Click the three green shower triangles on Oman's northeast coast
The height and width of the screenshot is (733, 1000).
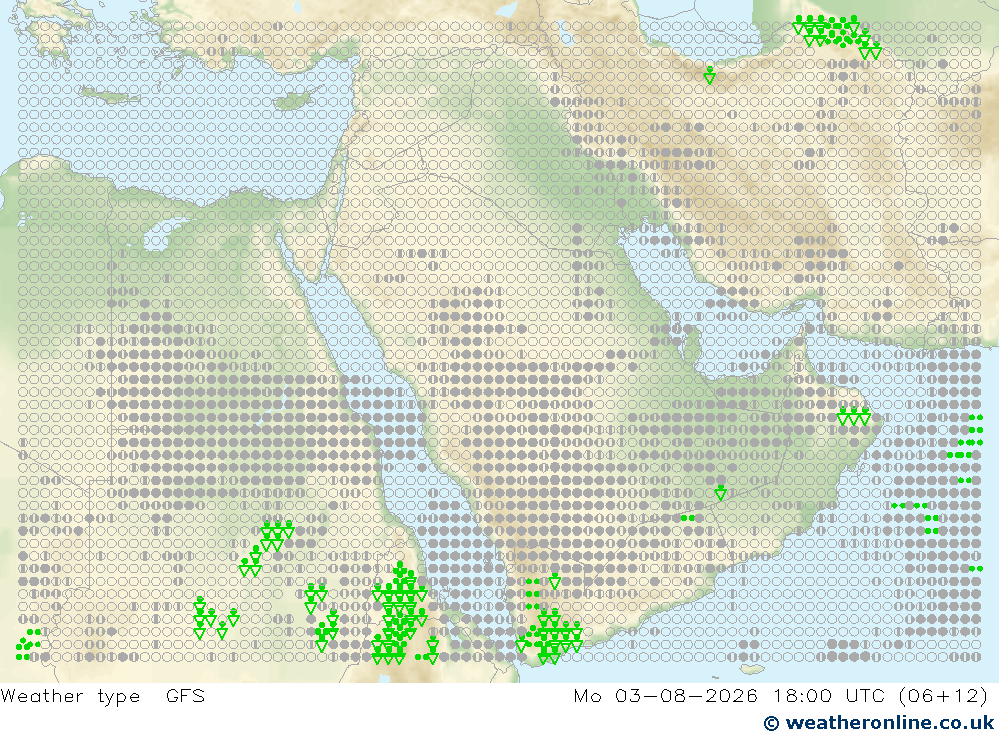click(854, 417)
